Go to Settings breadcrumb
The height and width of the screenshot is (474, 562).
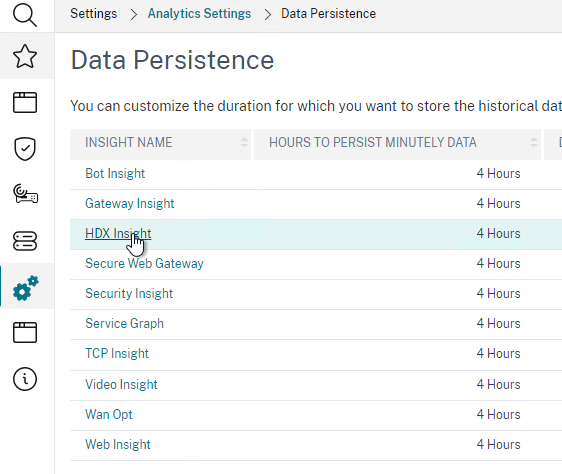coord(94,14)
